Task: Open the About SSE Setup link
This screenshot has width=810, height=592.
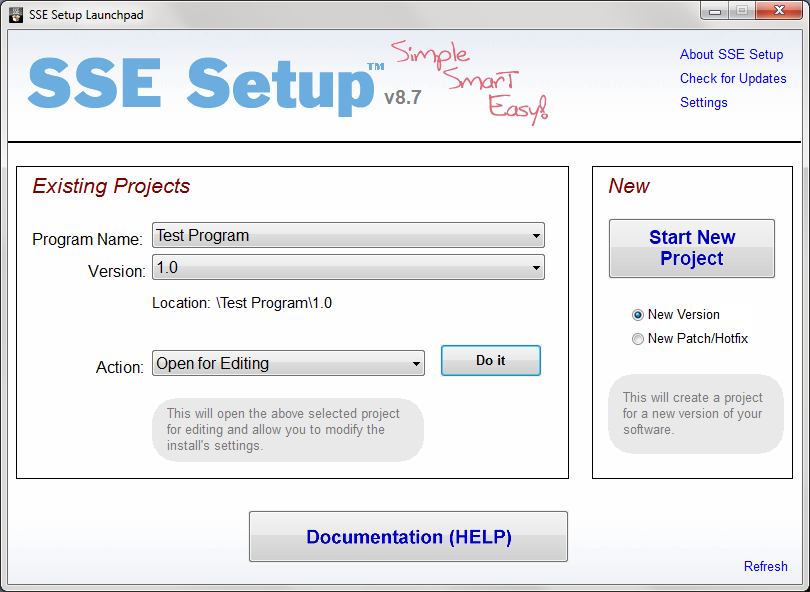Action: (731, 54)
